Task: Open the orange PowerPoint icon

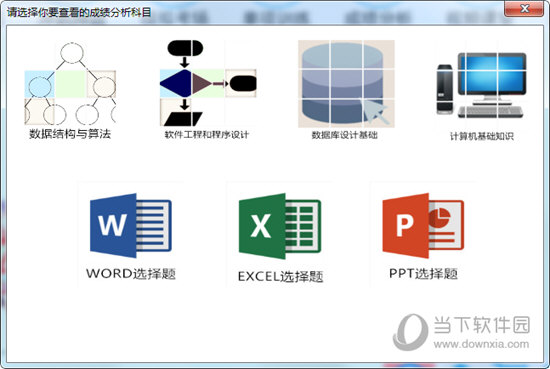Action: click(423, 225)
